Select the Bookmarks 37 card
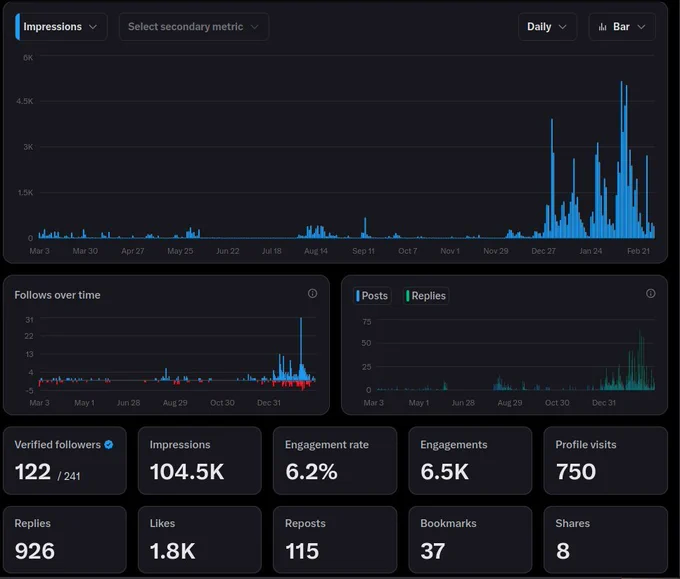 click(470, 540)
